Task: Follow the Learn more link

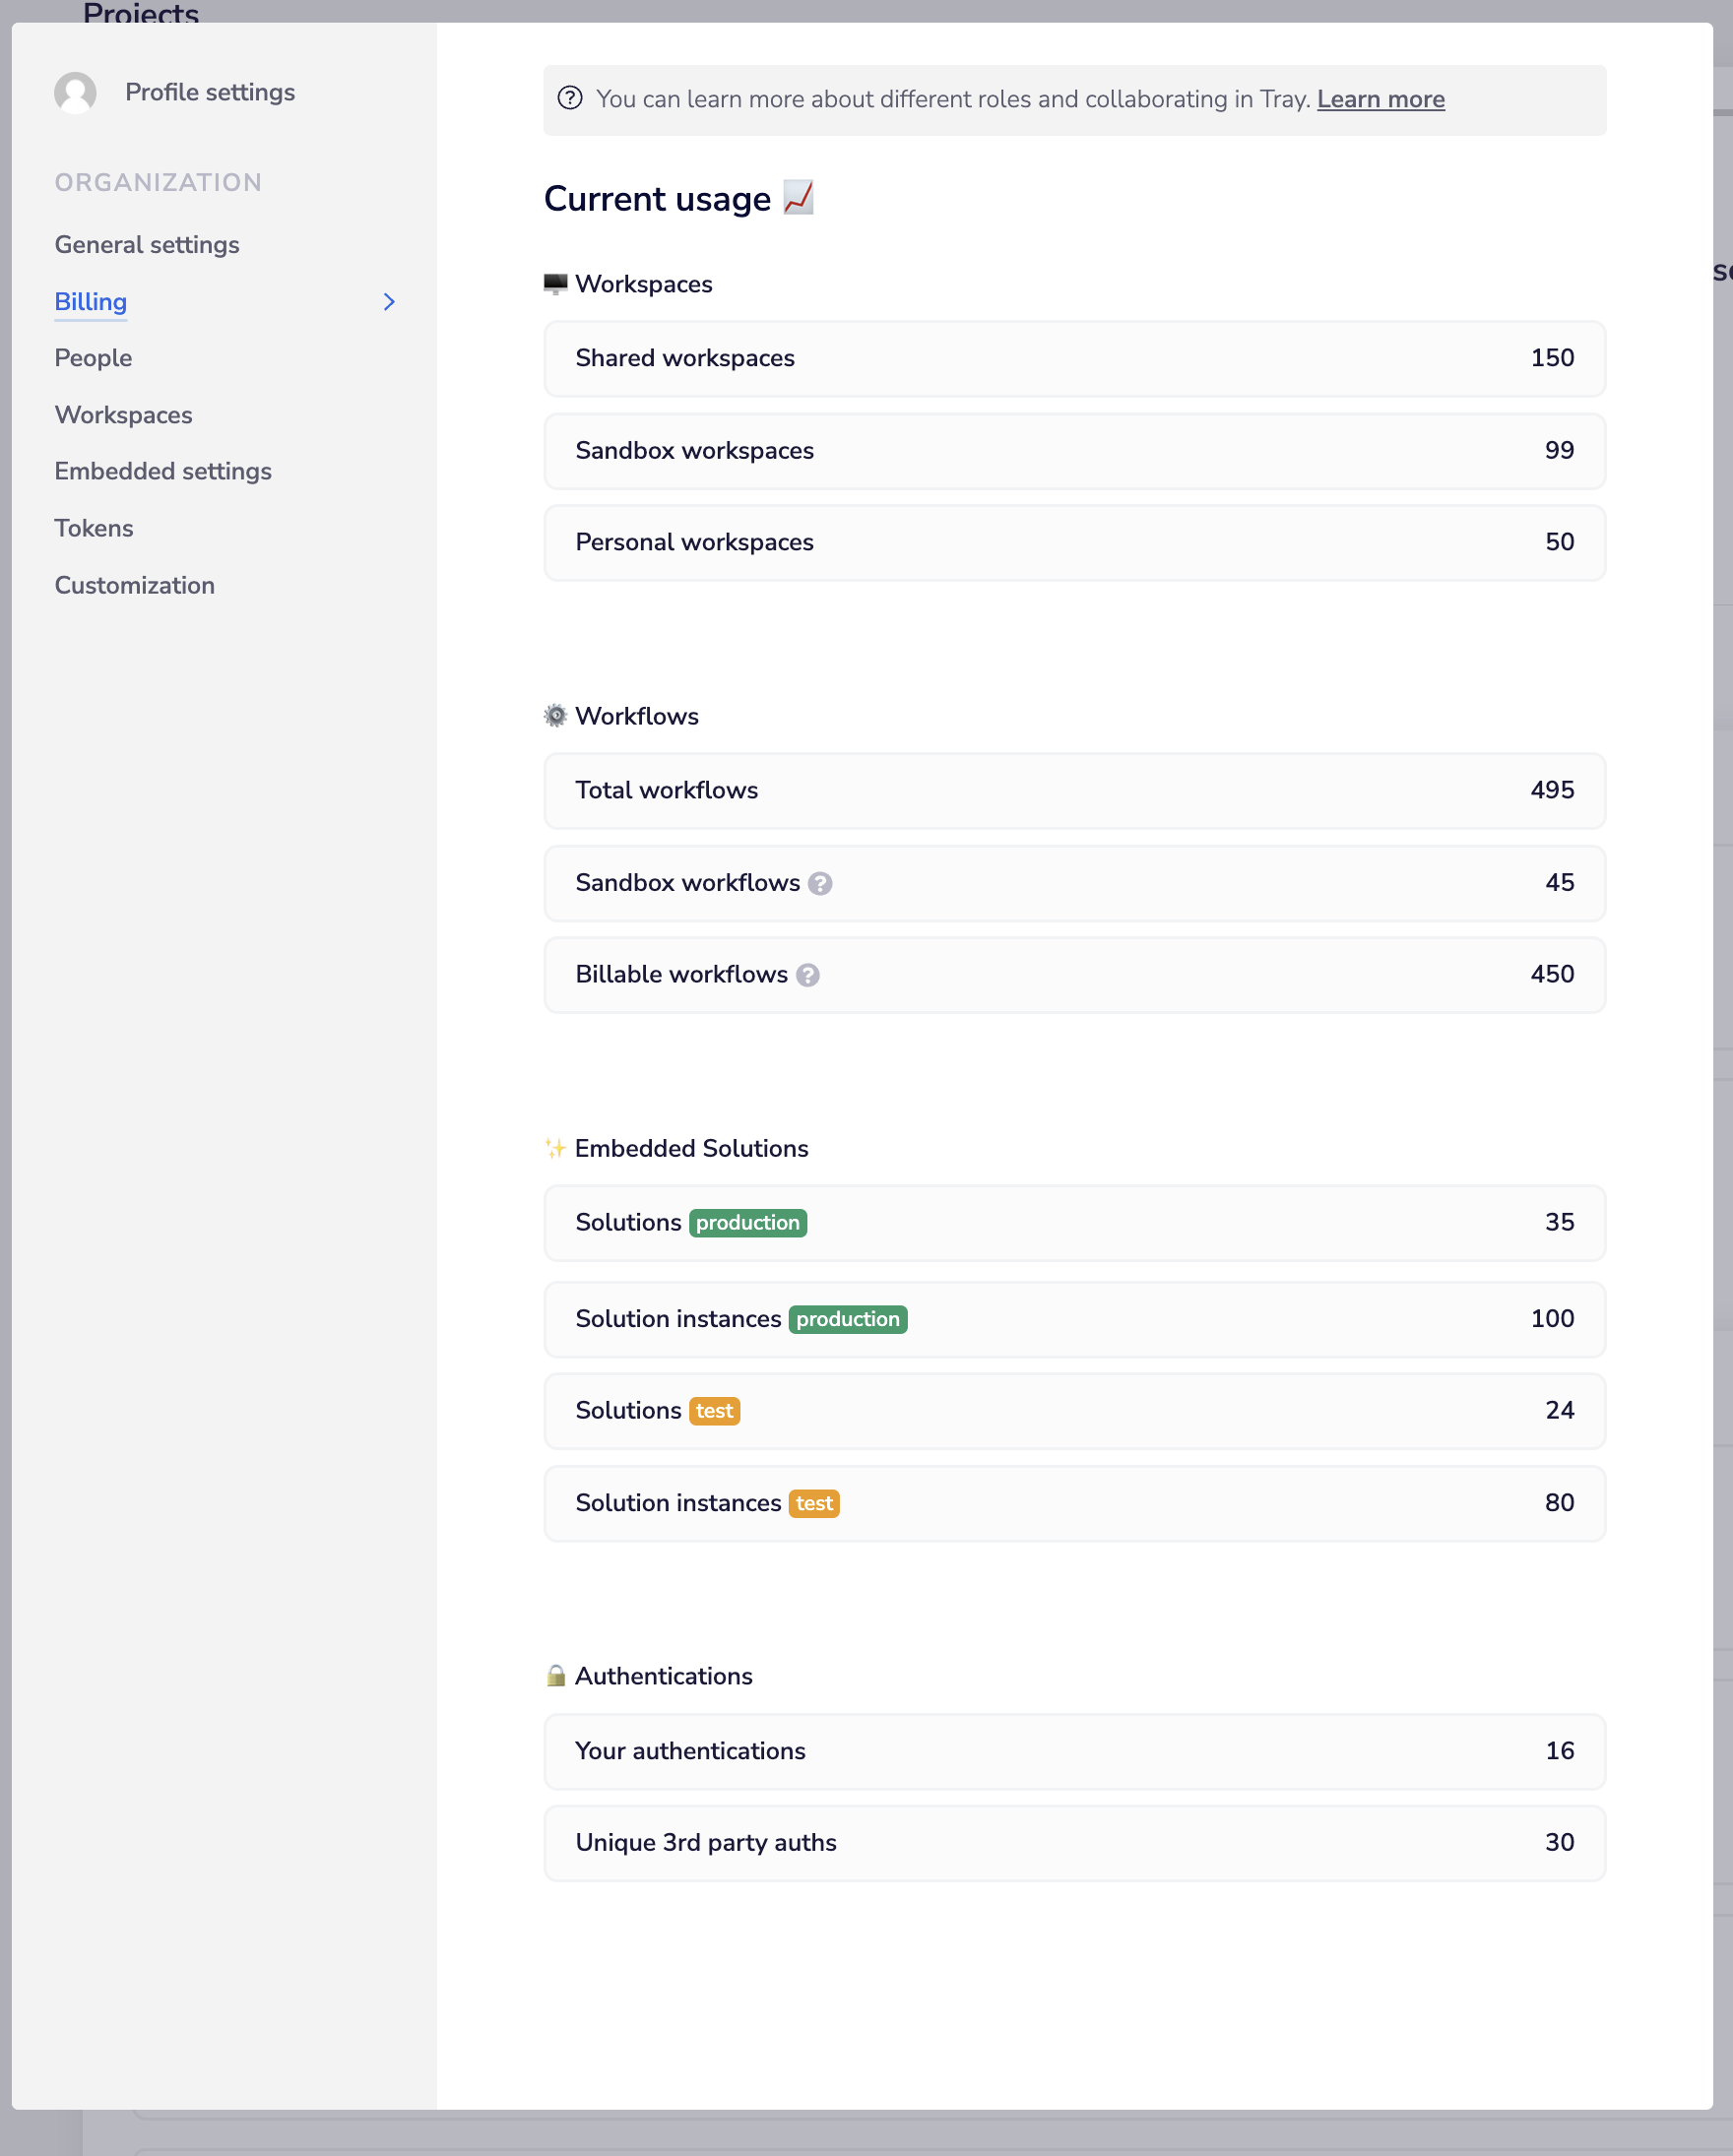Action: pos(1380,99)
